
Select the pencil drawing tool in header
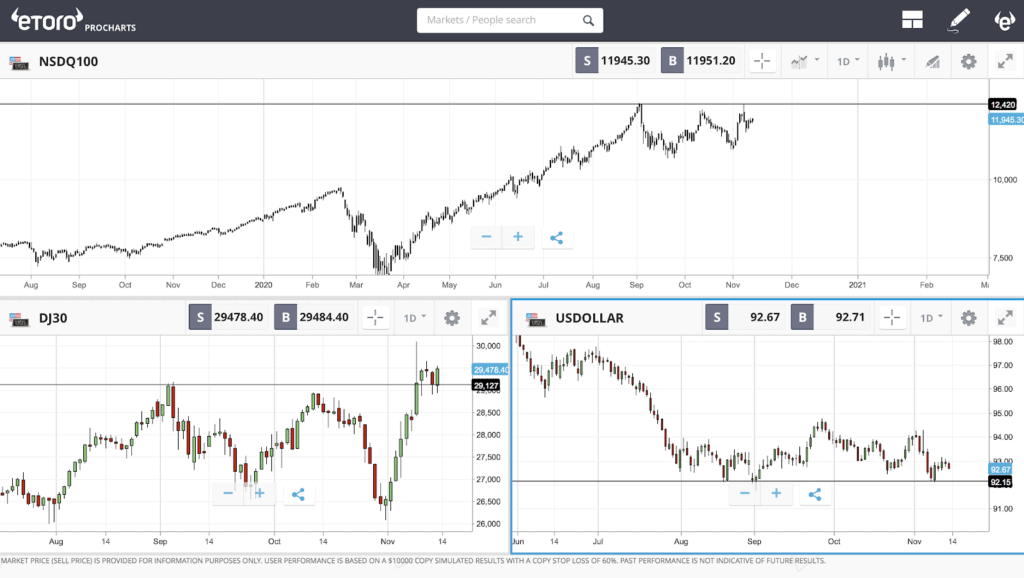pyautogui.click(x=959, y=20)
